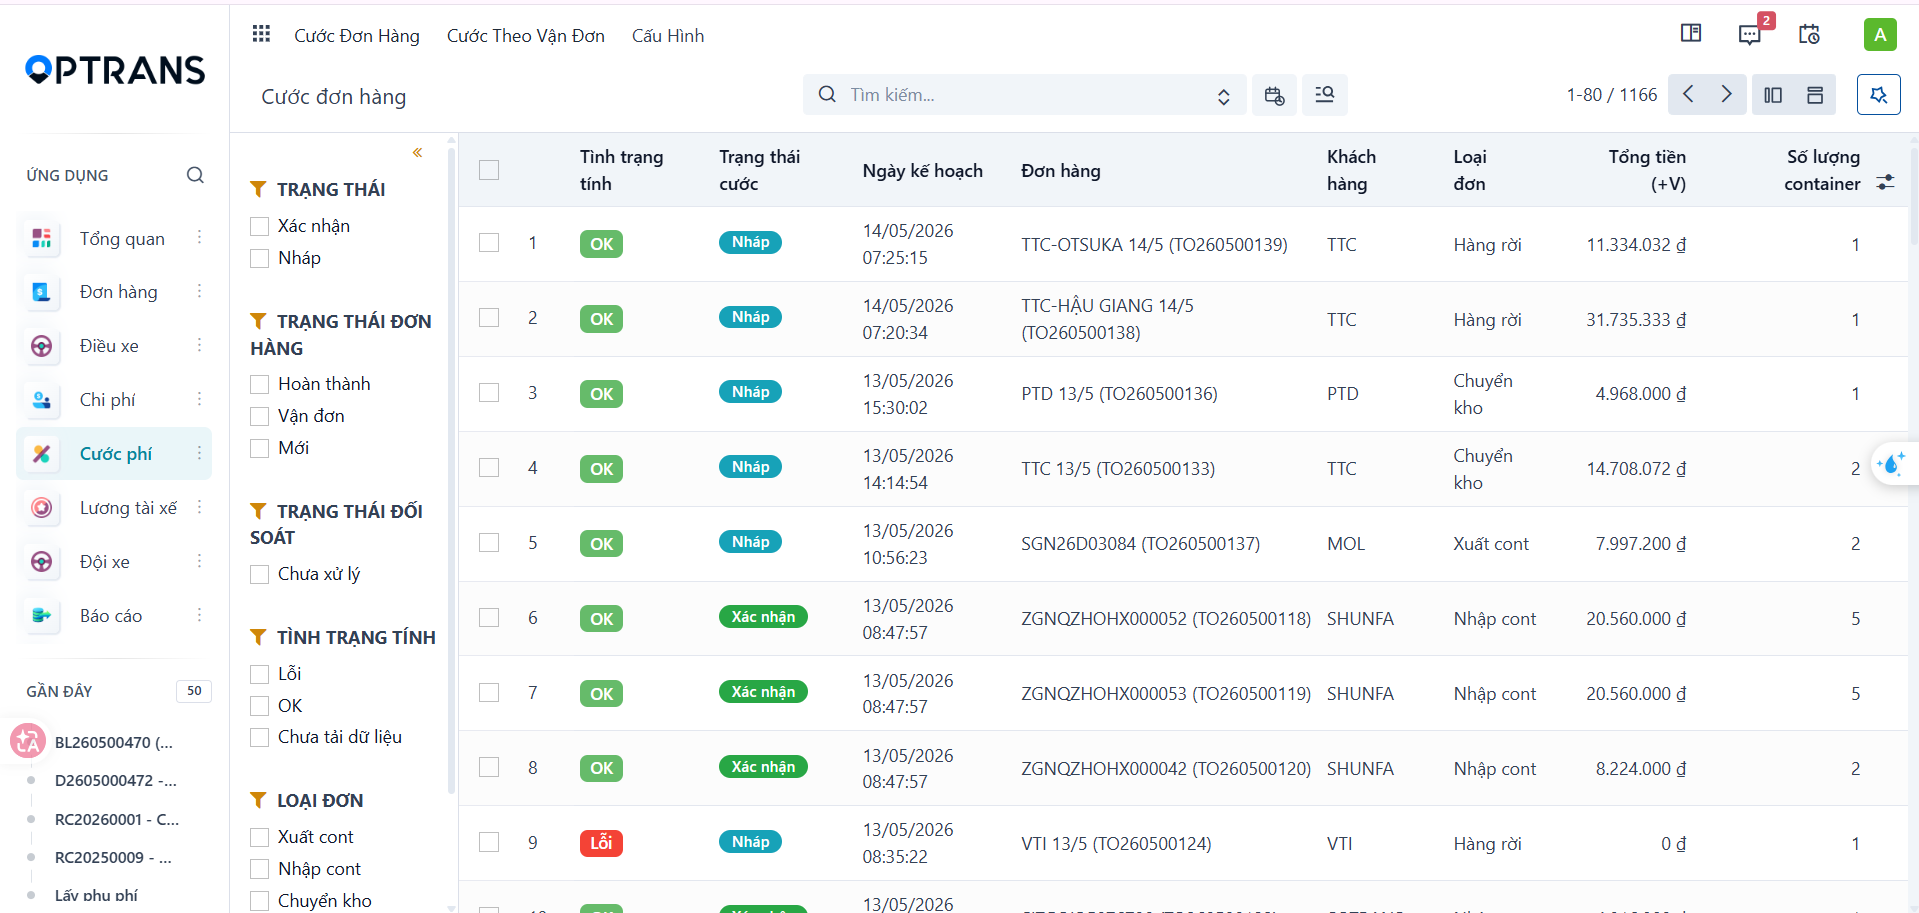Tick the Hoàn thành filter checkbox
The width and height of the screenshot is (1919, 913).
click(260, 385)
